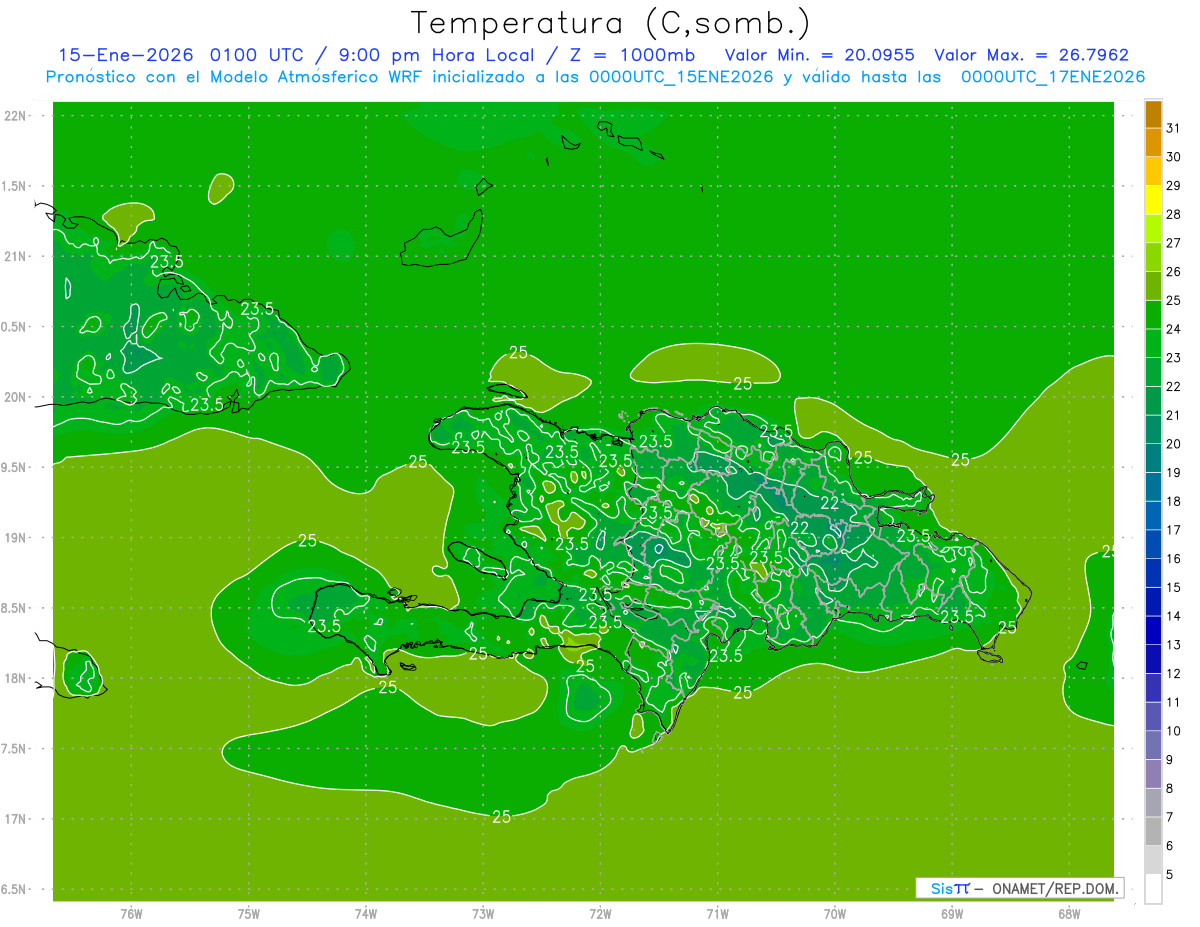1200x927 pixels.
Task: Click the 17N latitude axis label
Action: (16, 819)
